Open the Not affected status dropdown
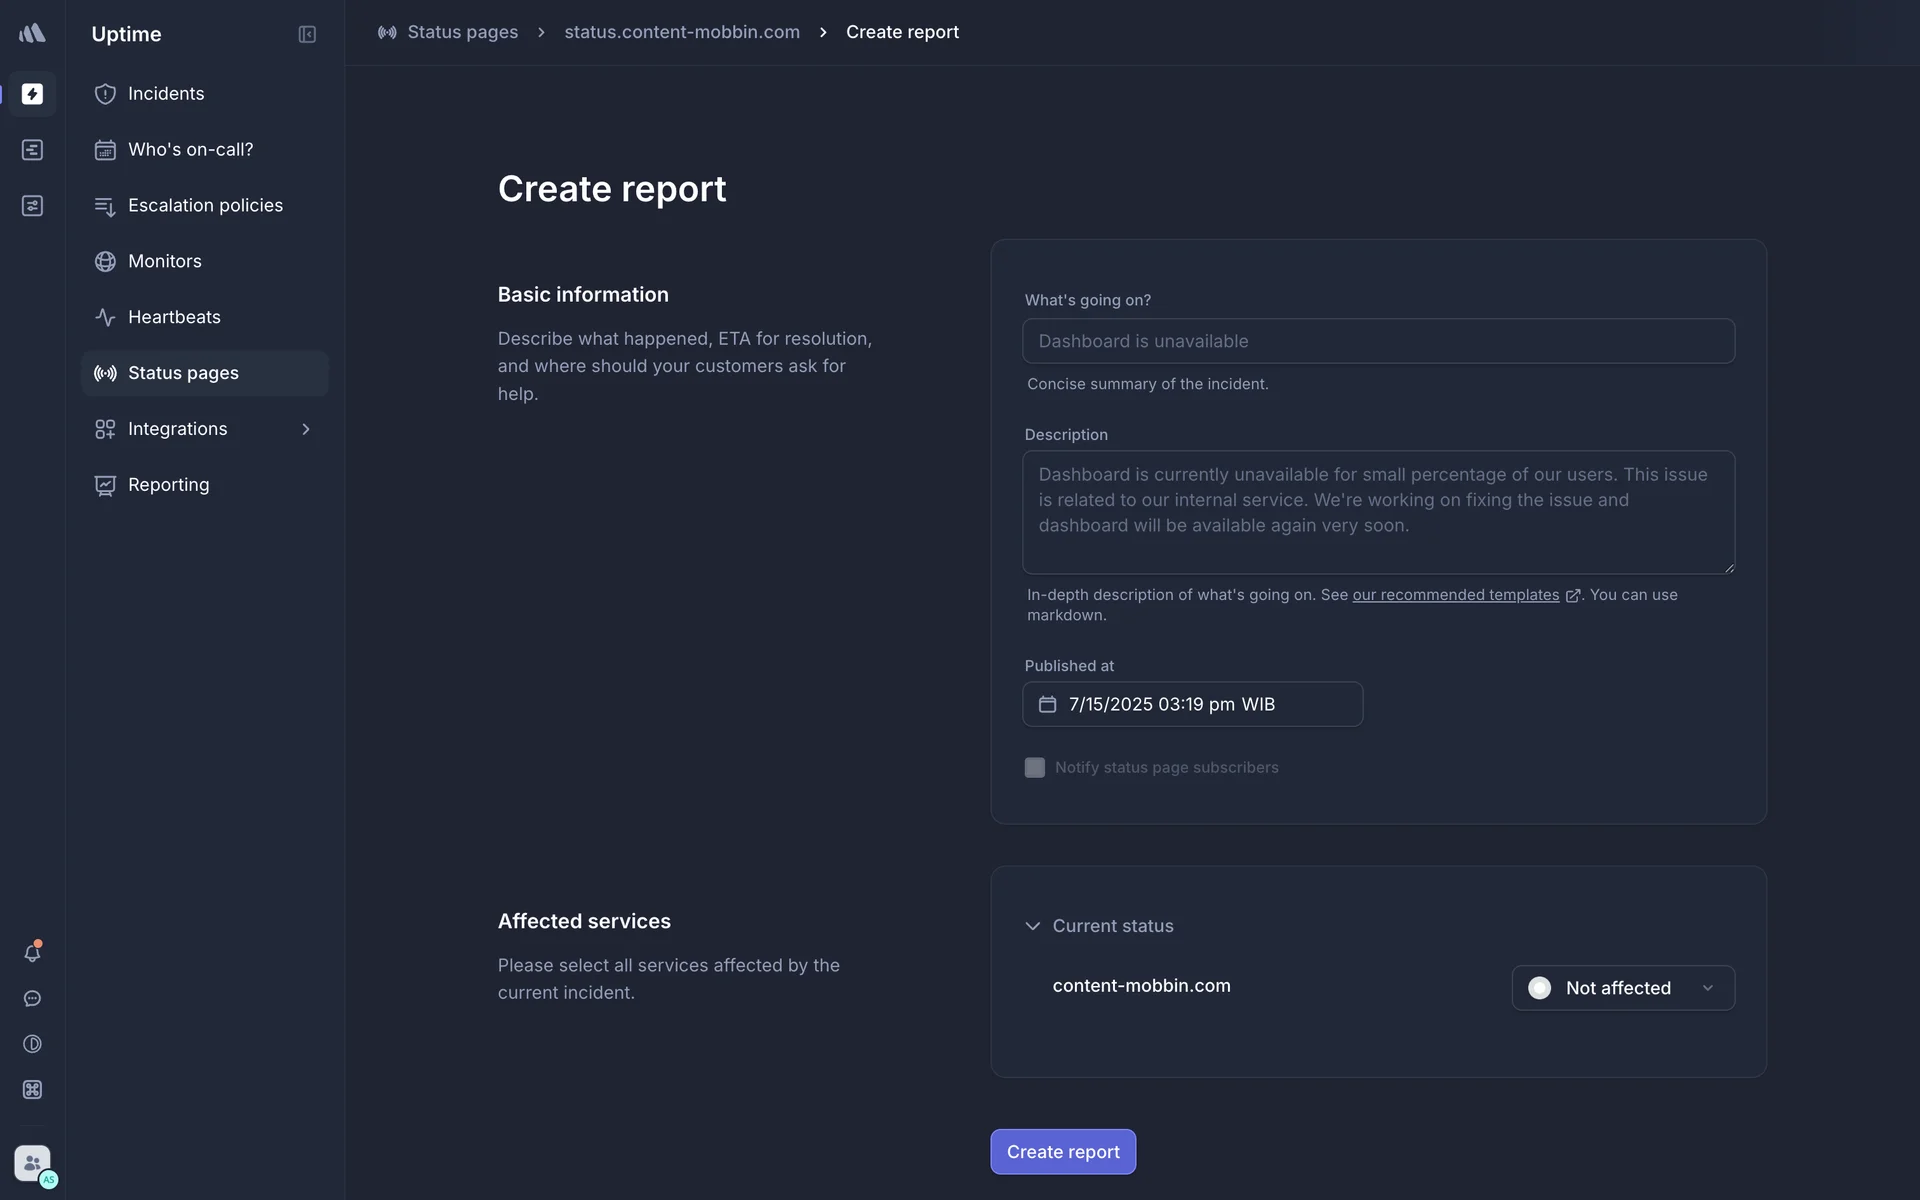Screen dimensions: 1920x1200 click(x=1622, y=988)
